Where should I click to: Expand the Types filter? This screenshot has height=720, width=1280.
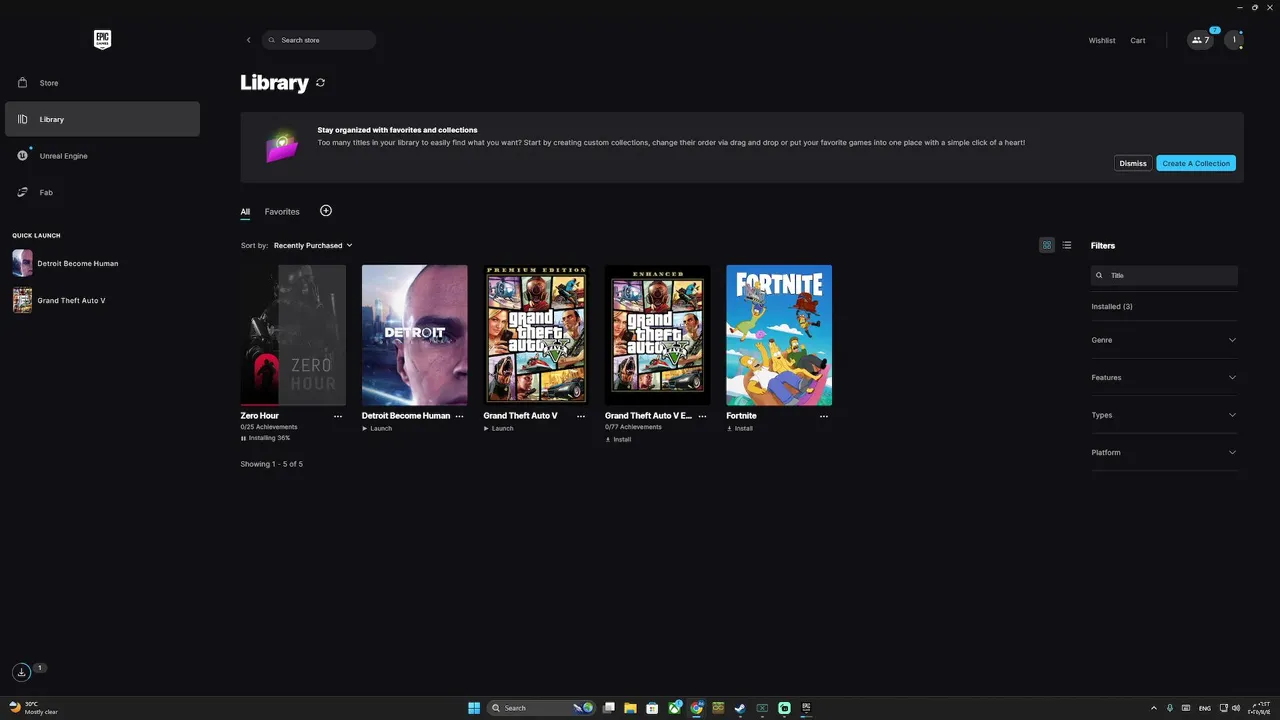[1164, 415]
